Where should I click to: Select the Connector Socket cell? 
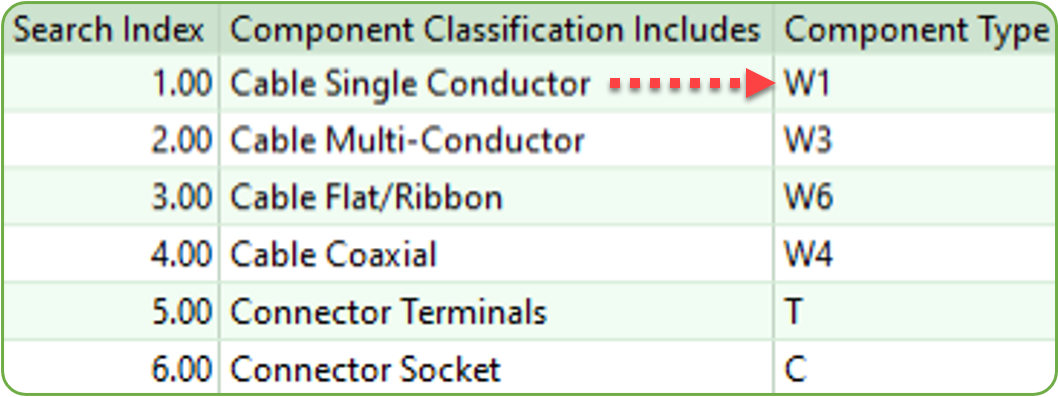click(496, 368)
